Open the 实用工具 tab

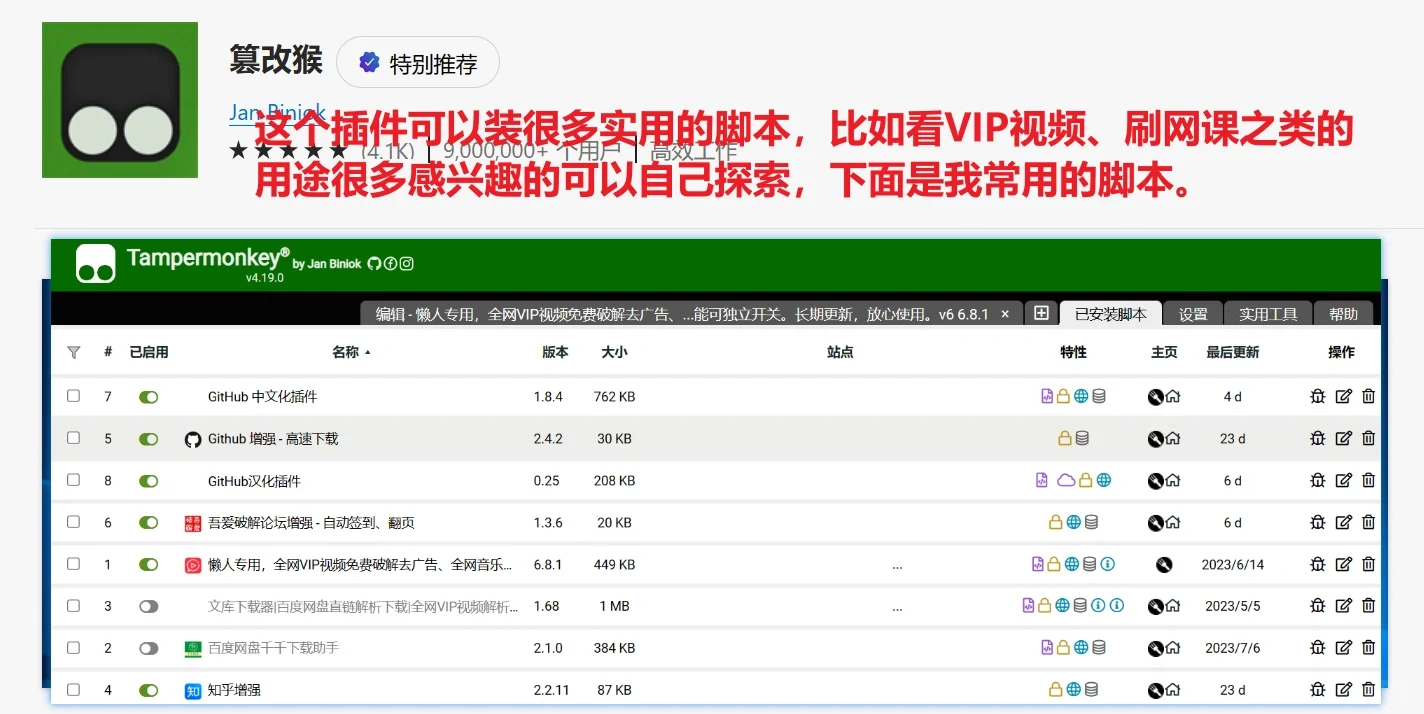1267,313
